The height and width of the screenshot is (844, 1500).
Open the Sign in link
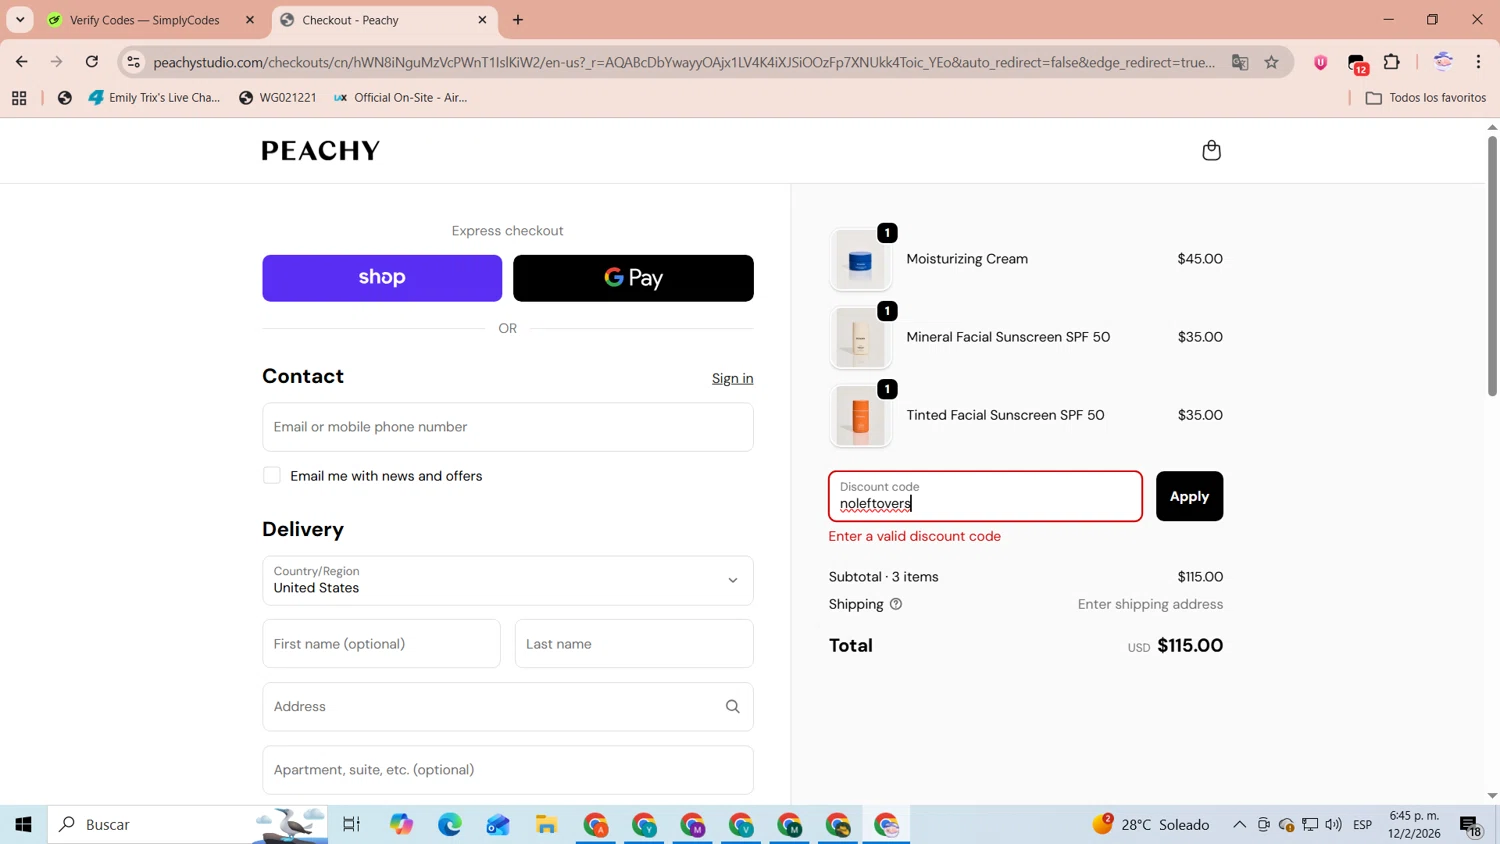732,378
